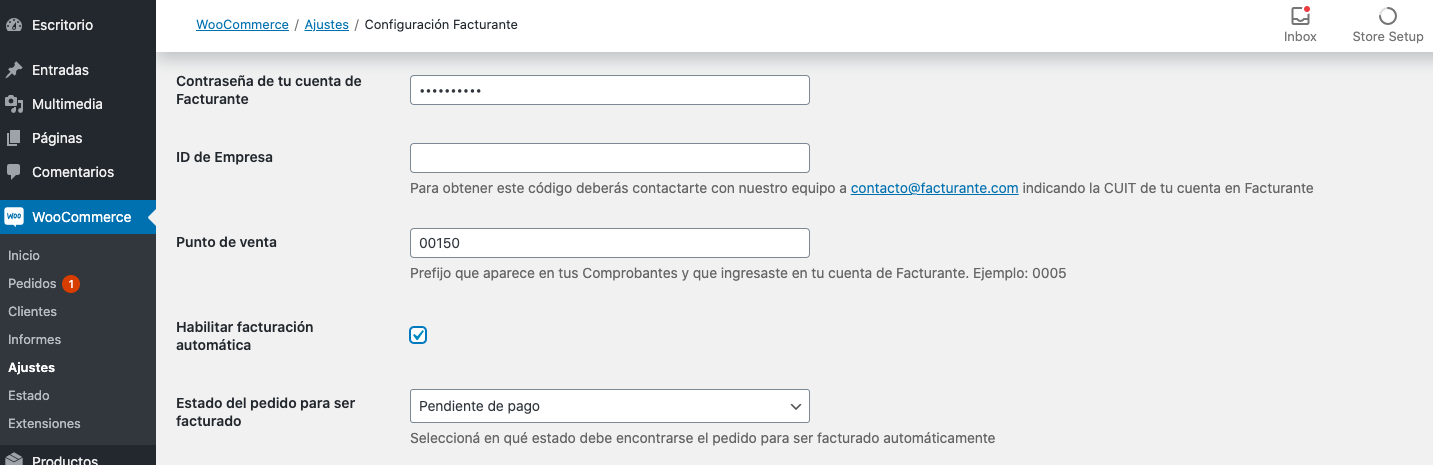Expand the Pendiente de pago chevron
1433x465 pixels.
[796, 406]
